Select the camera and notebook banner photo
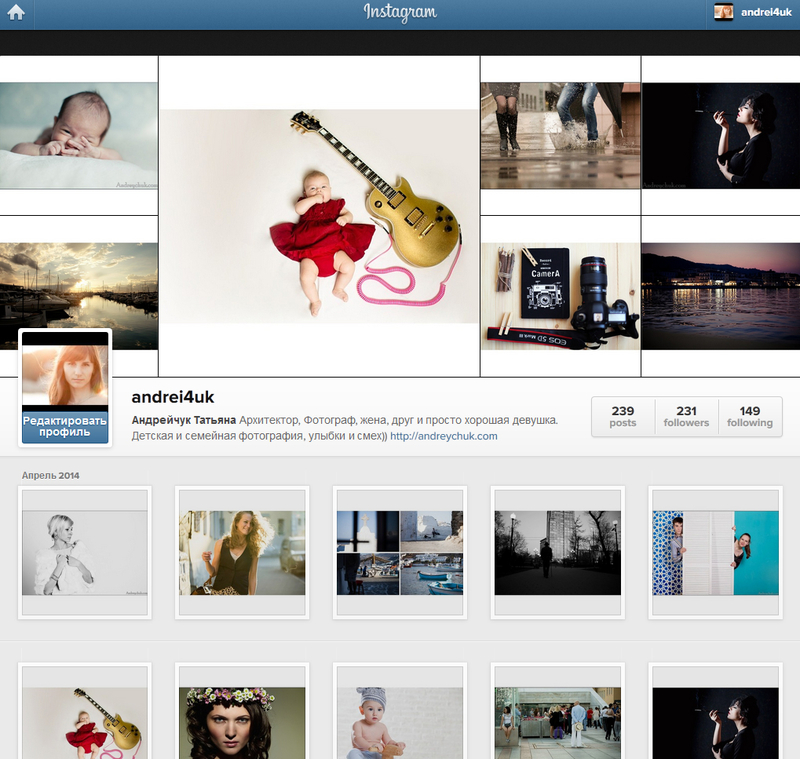 coord(560,296)
